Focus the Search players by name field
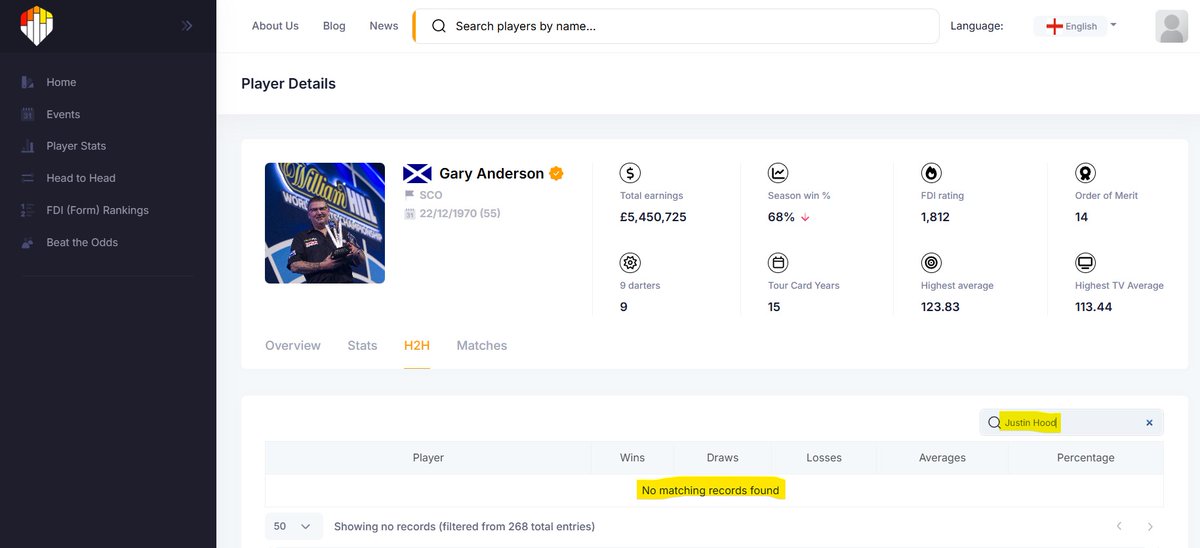 [676, 26]
